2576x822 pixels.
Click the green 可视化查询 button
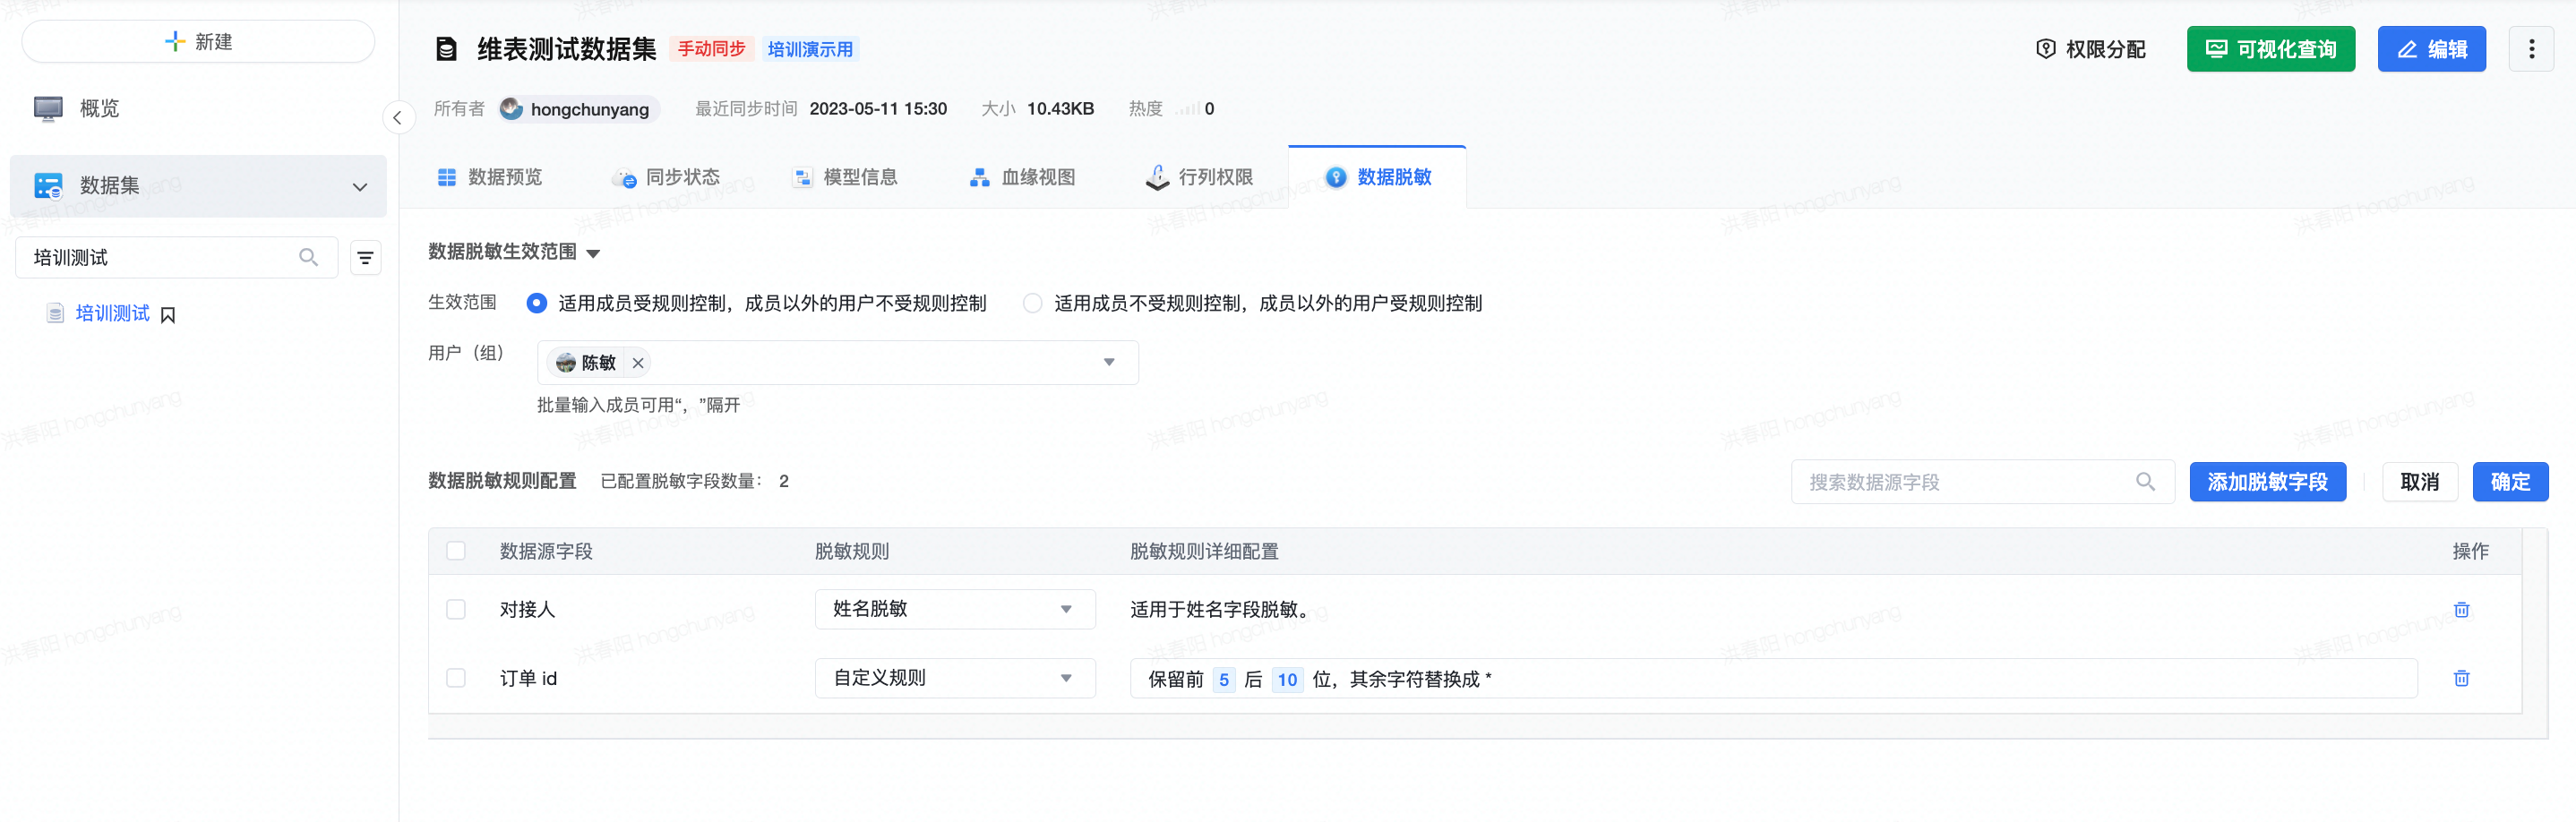pyautogui.click(x=2270, y=49)
